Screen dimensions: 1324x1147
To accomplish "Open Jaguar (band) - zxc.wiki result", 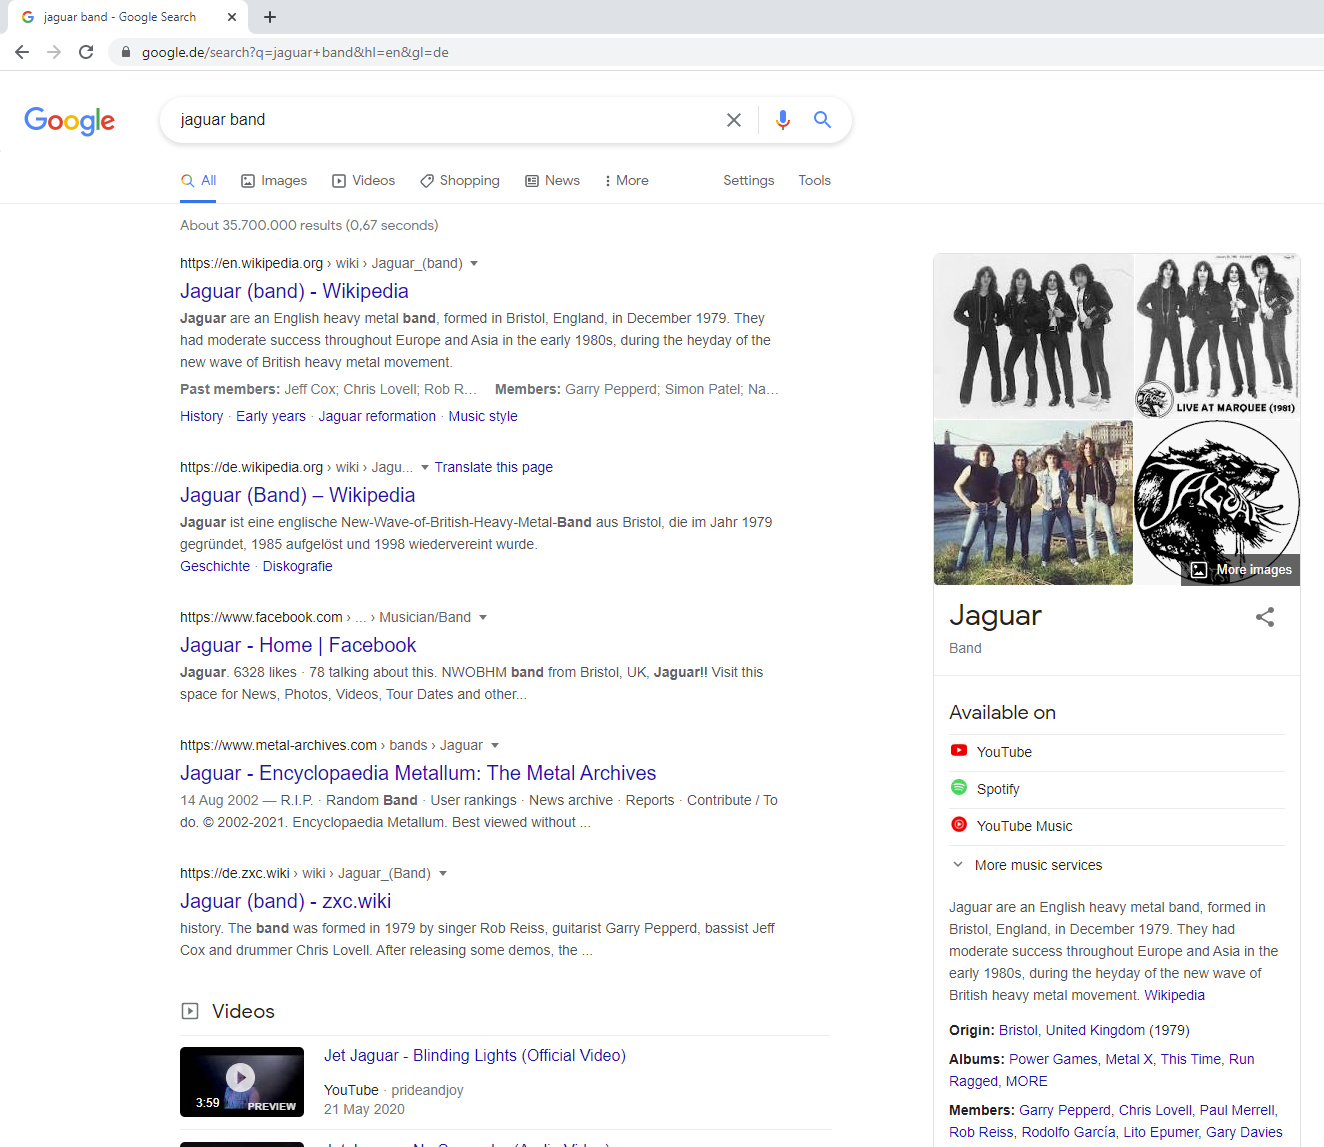I will click(x=285, y=901).
